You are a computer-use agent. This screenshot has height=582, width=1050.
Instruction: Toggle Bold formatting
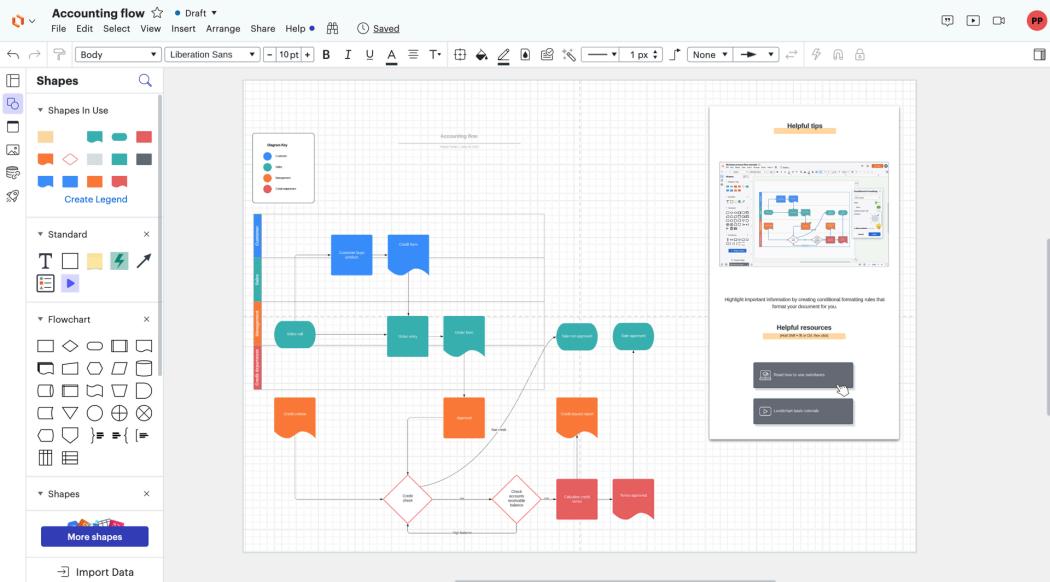(326, 55)
